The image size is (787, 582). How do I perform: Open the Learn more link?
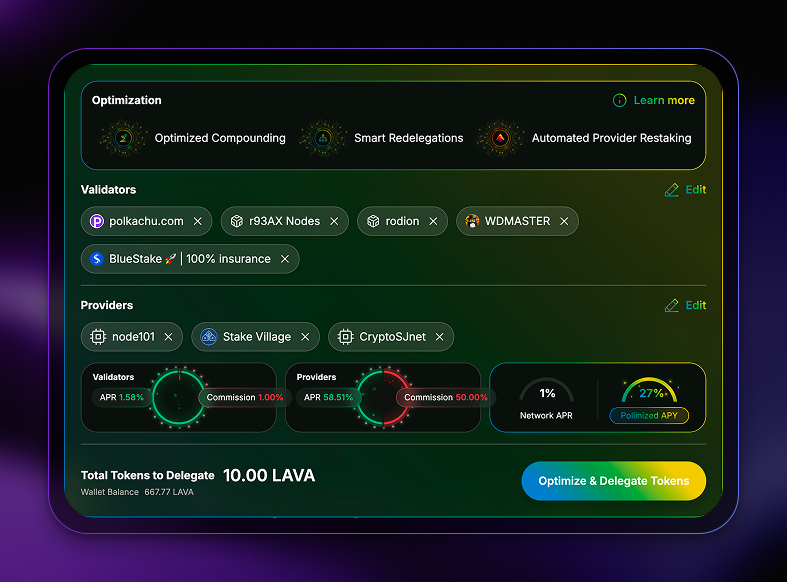click(663, 100)
